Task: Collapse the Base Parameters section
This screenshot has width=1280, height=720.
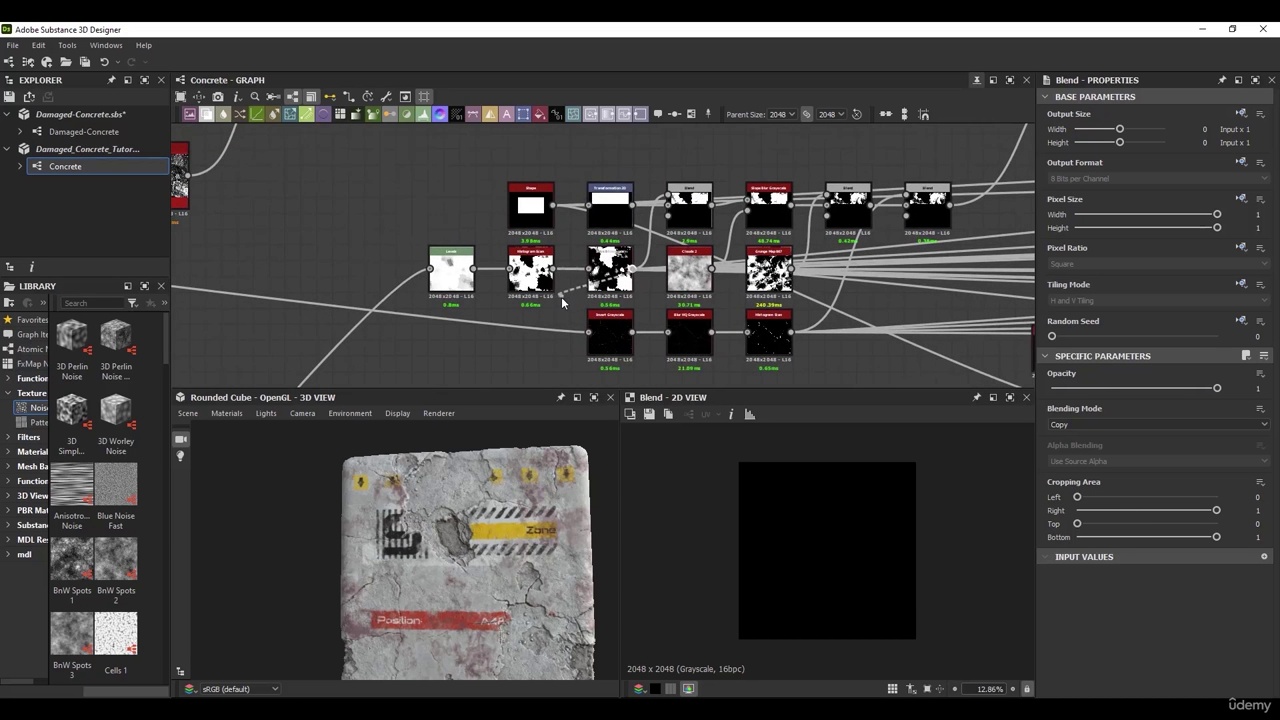Action: click(1045, 97)
